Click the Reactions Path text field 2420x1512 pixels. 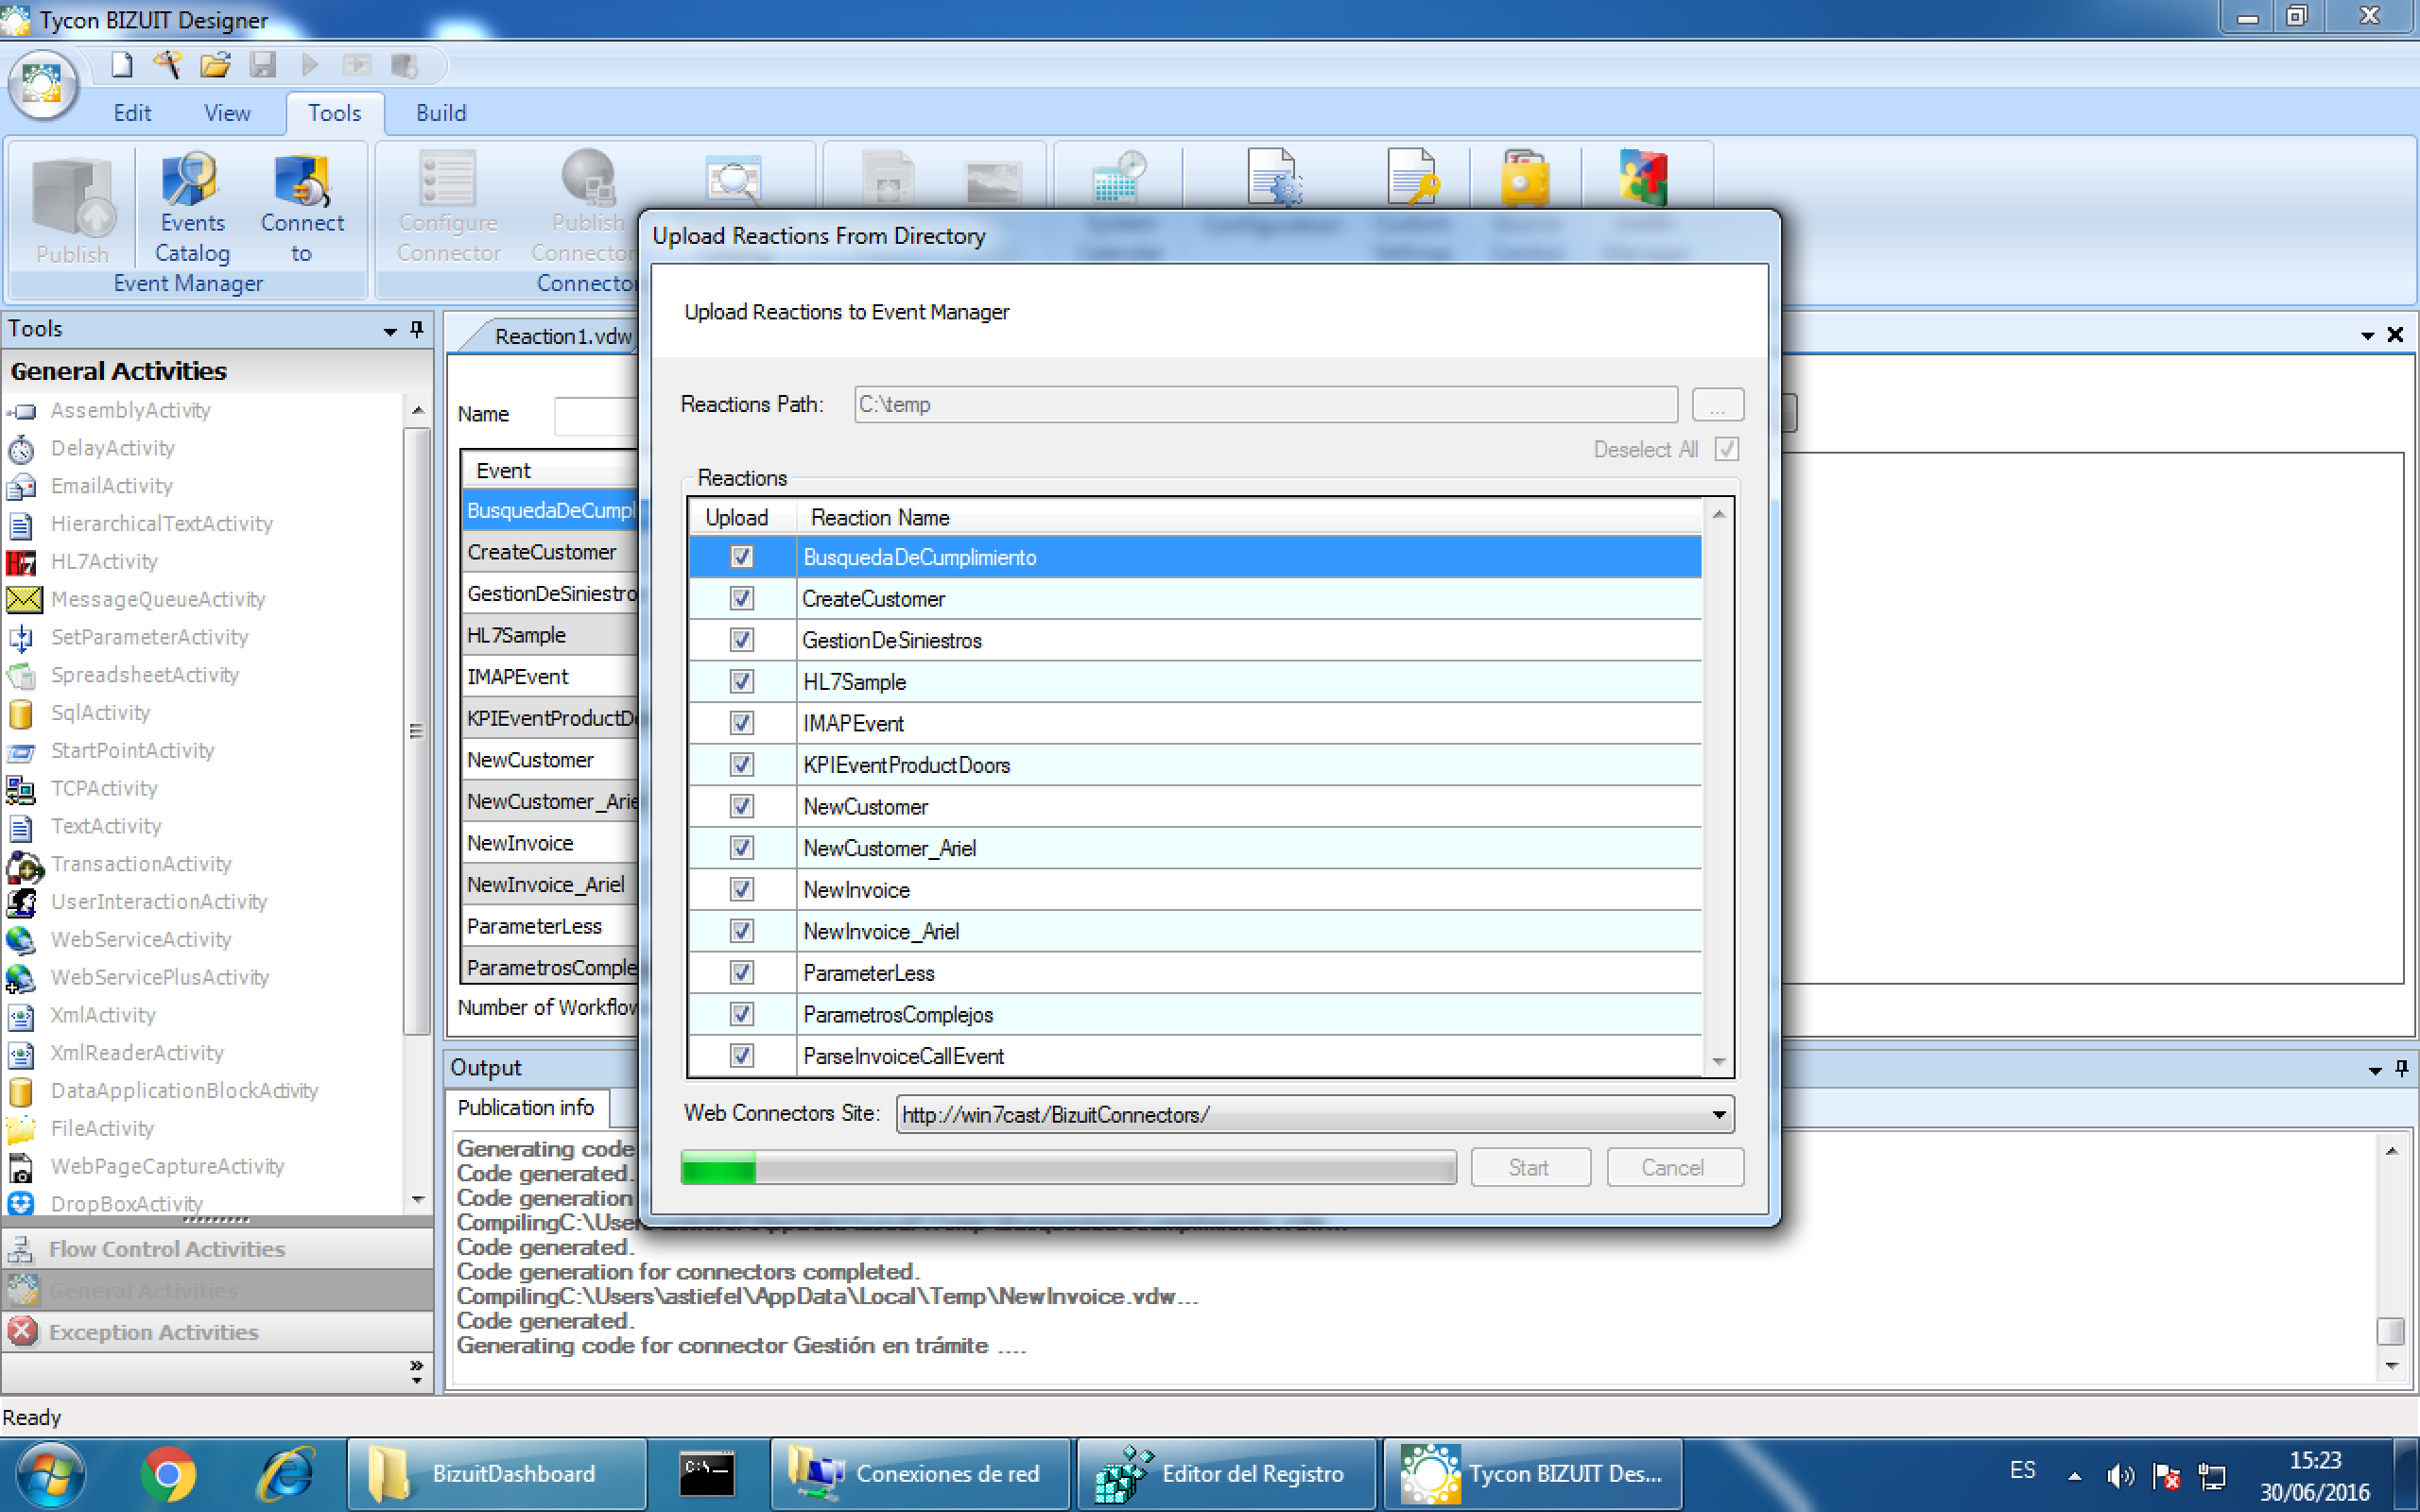(x=1265, y=405)
